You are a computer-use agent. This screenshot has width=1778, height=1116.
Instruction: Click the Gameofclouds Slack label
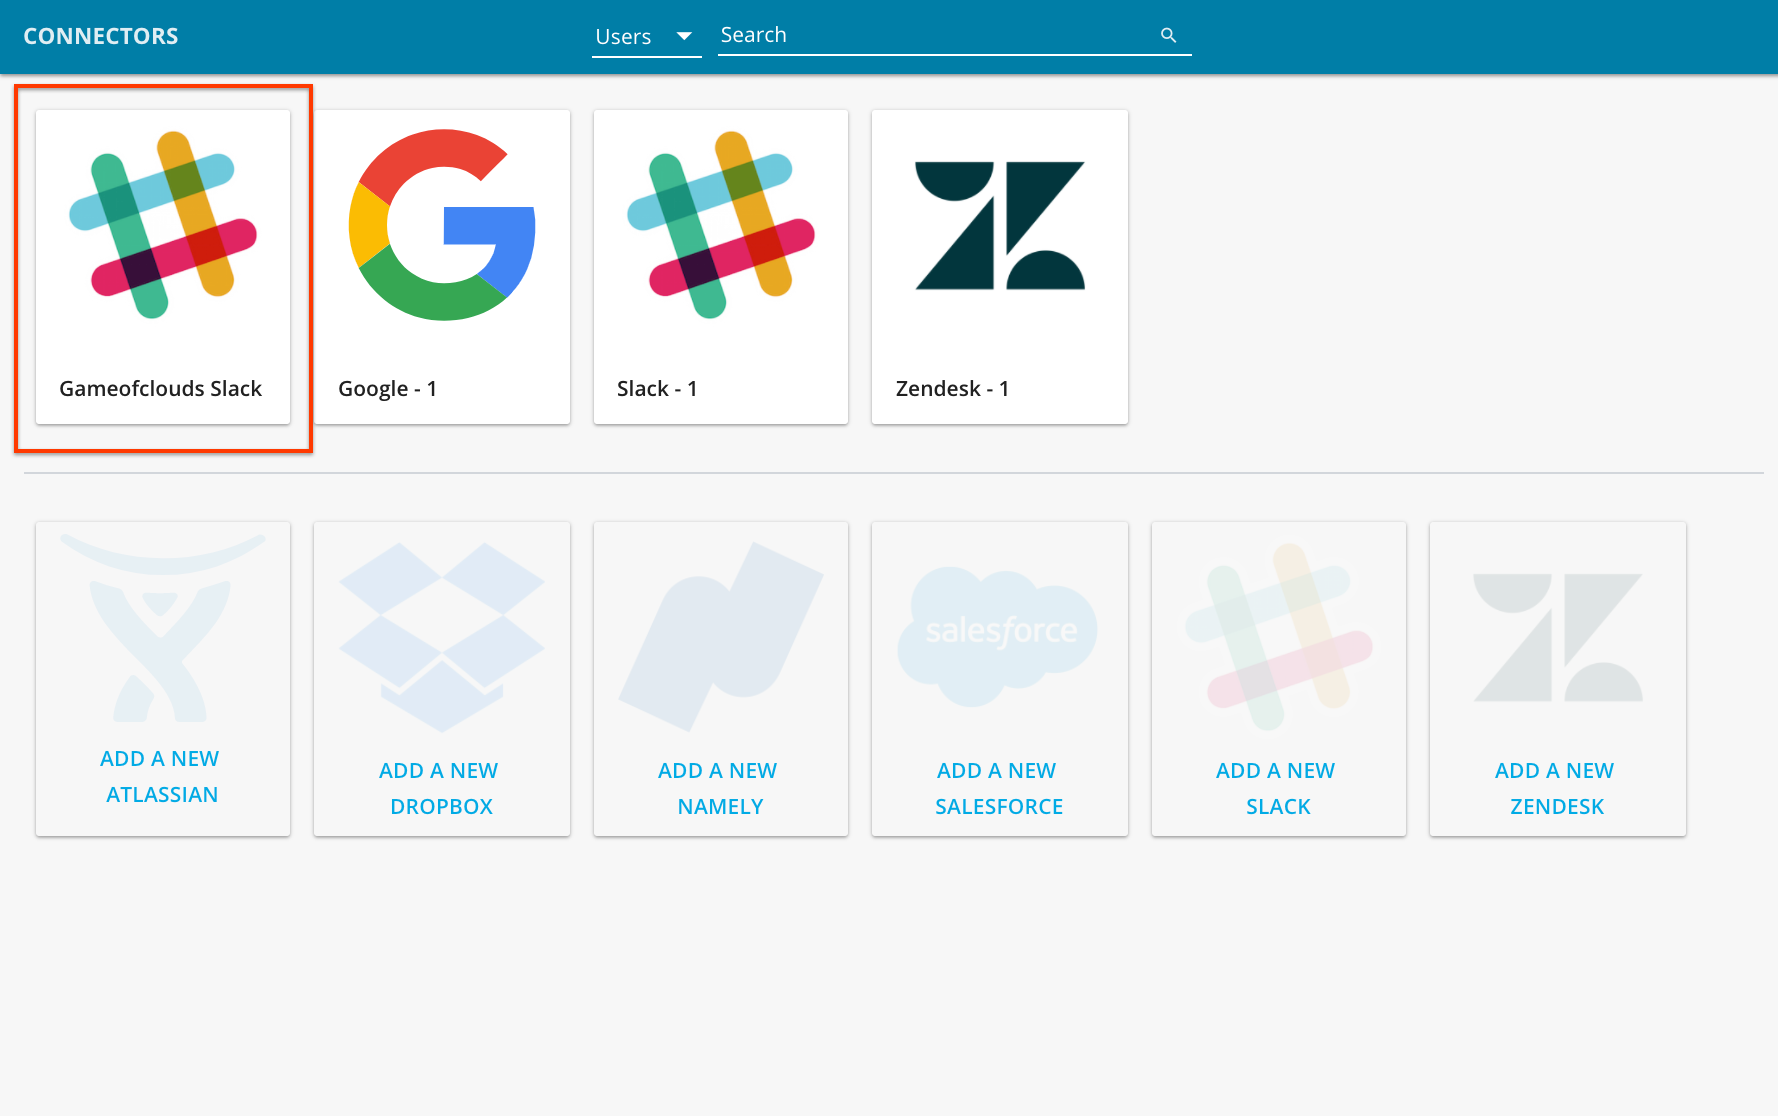tap(161, 388)
